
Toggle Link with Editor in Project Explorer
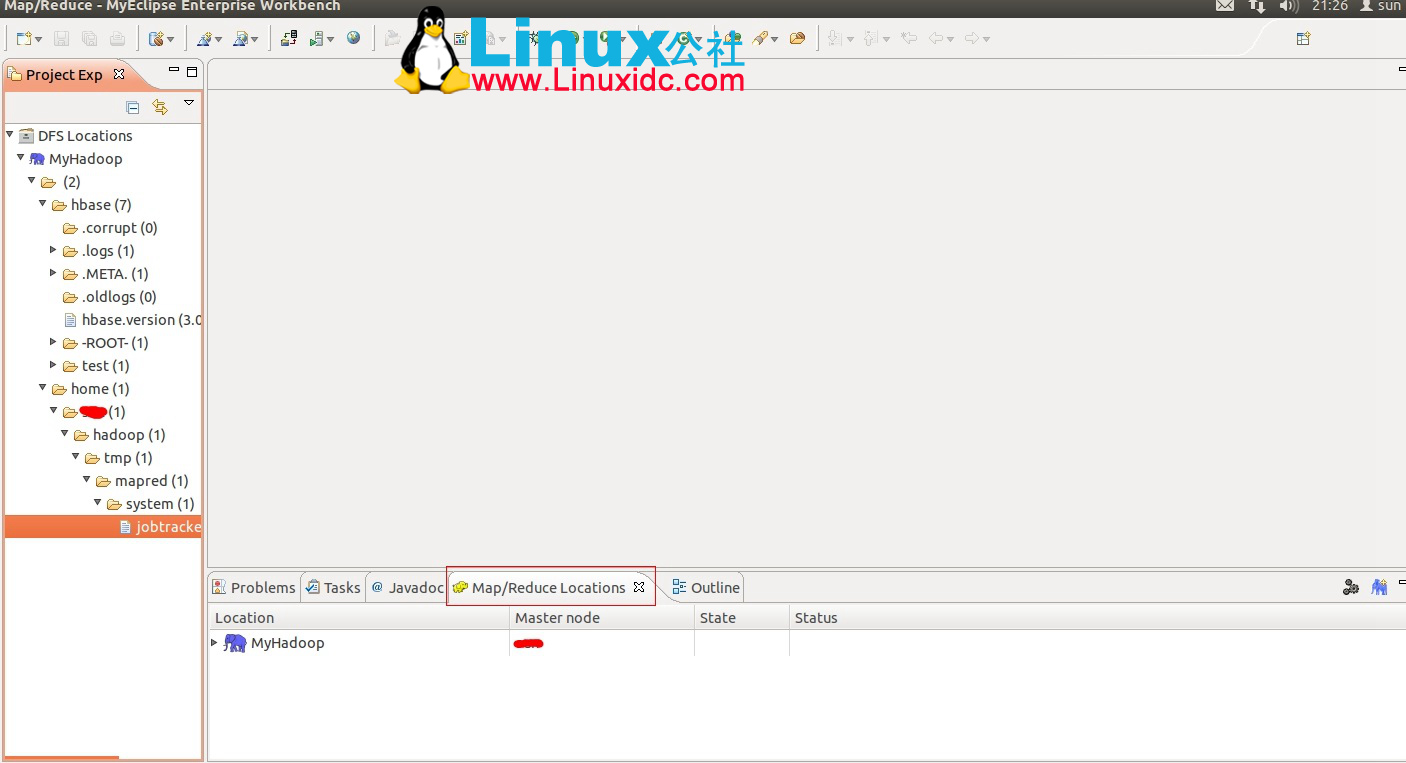coord(158,106)
